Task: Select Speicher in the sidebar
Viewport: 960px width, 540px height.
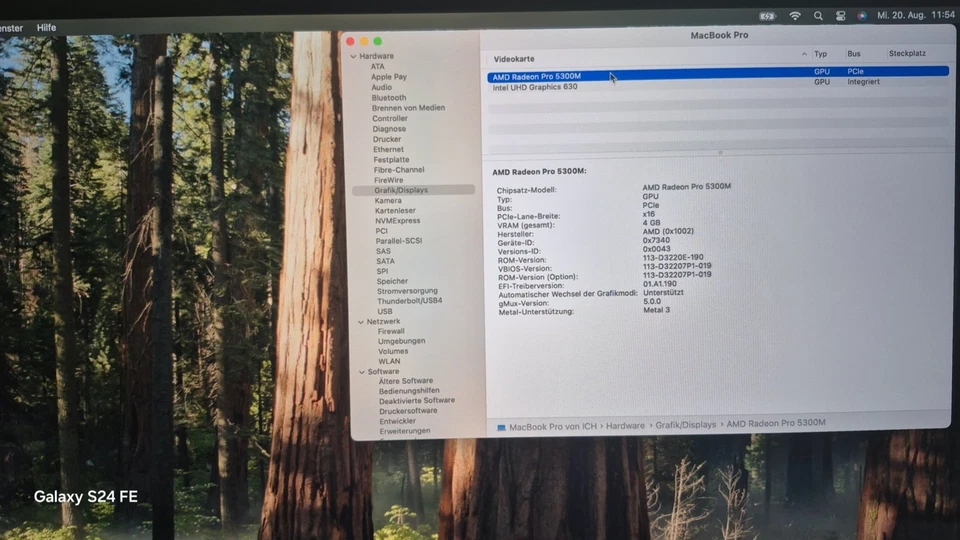Action: 392,282
